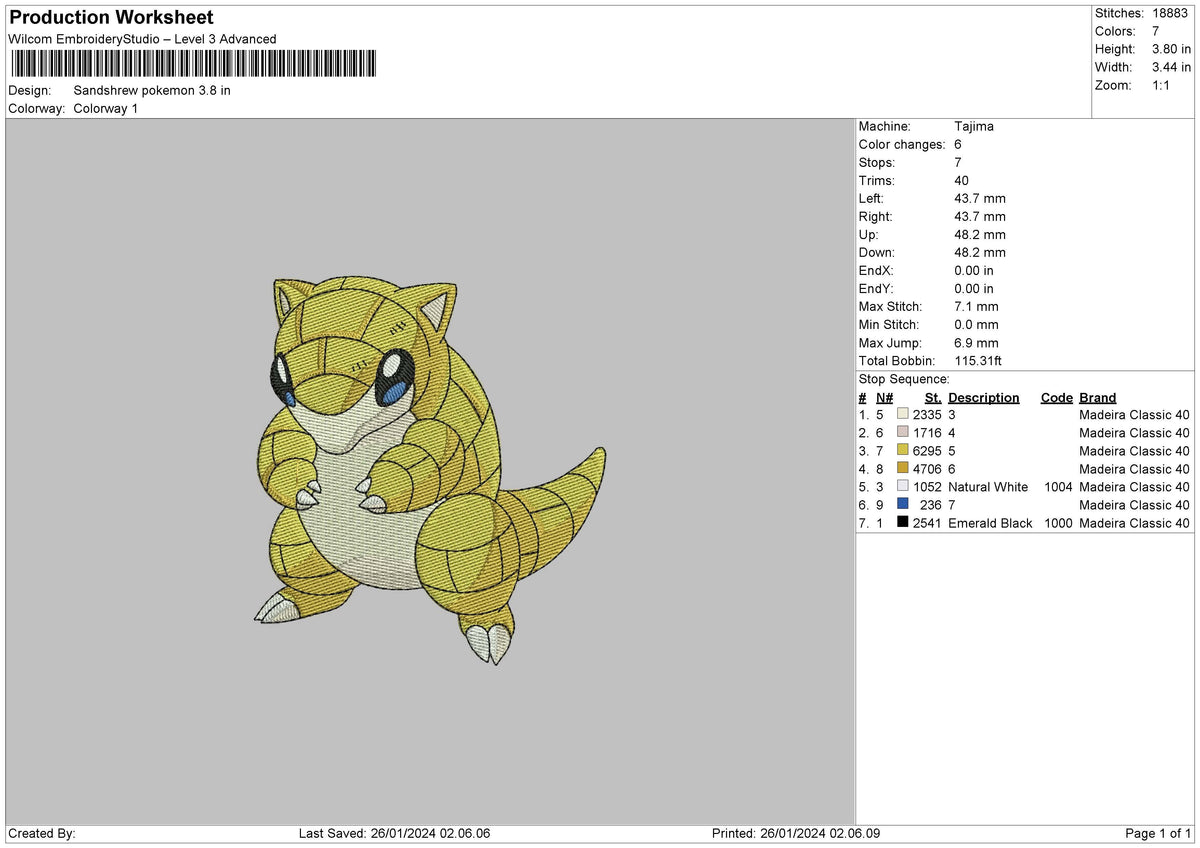Screen dimensions: 1200x848
Task: Click the 'Colorway 1' value
Action: [106, 108]
